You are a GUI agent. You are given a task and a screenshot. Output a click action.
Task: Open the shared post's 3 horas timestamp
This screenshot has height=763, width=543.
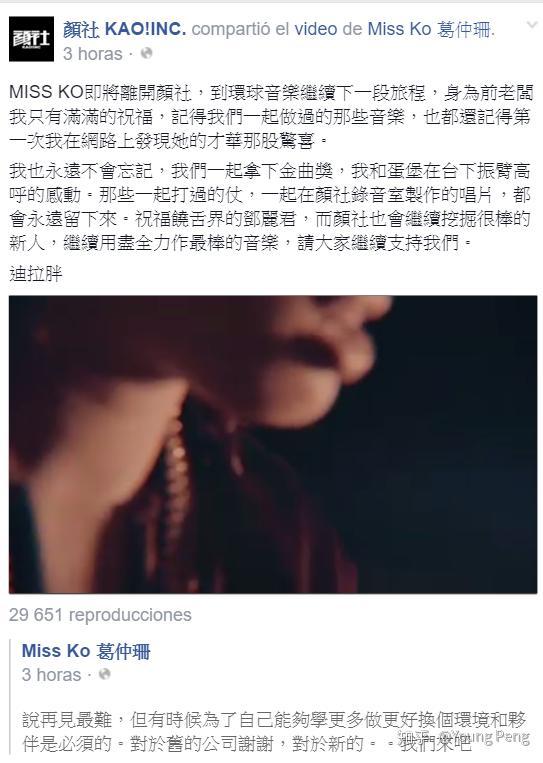tap(51, 675)
